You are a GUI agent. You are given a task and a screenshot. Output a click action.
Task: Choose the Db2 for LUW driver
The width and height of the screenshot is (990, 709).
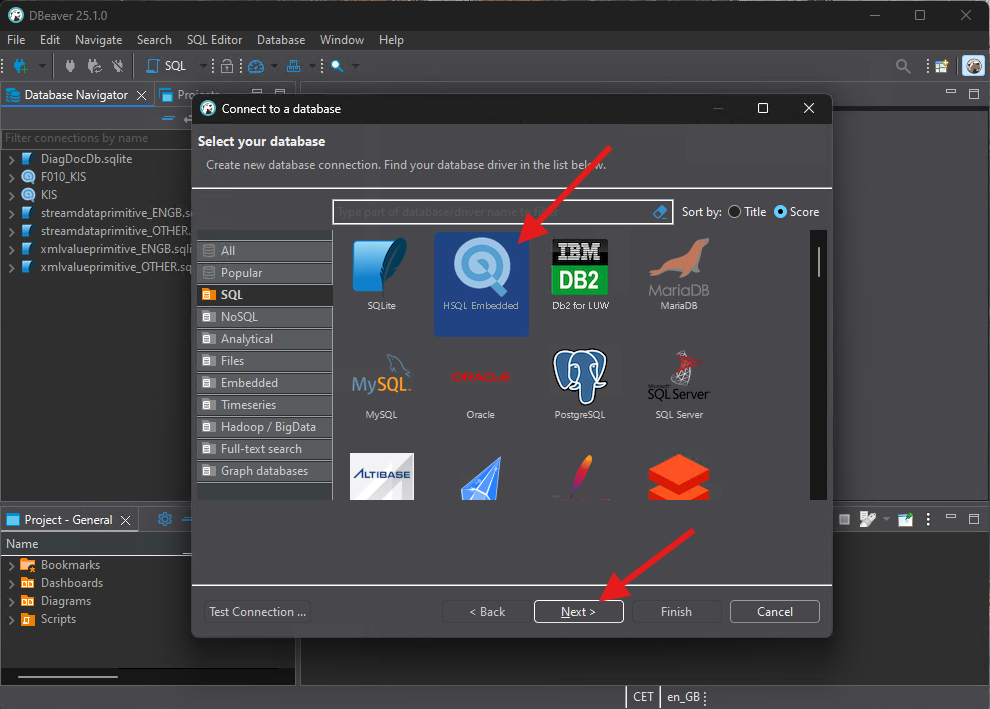tap(580, 266)
